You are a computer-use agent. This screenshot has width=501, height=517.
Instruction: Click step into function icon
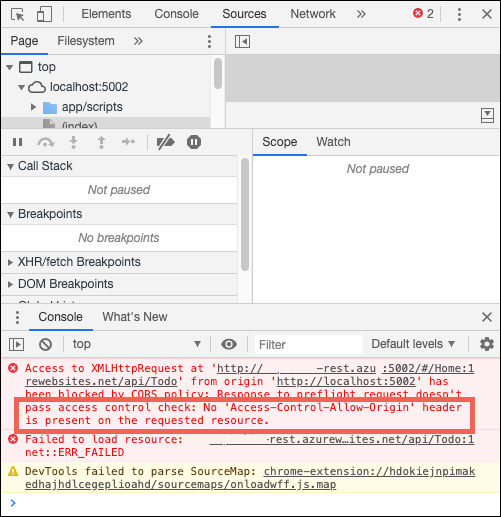73,142
